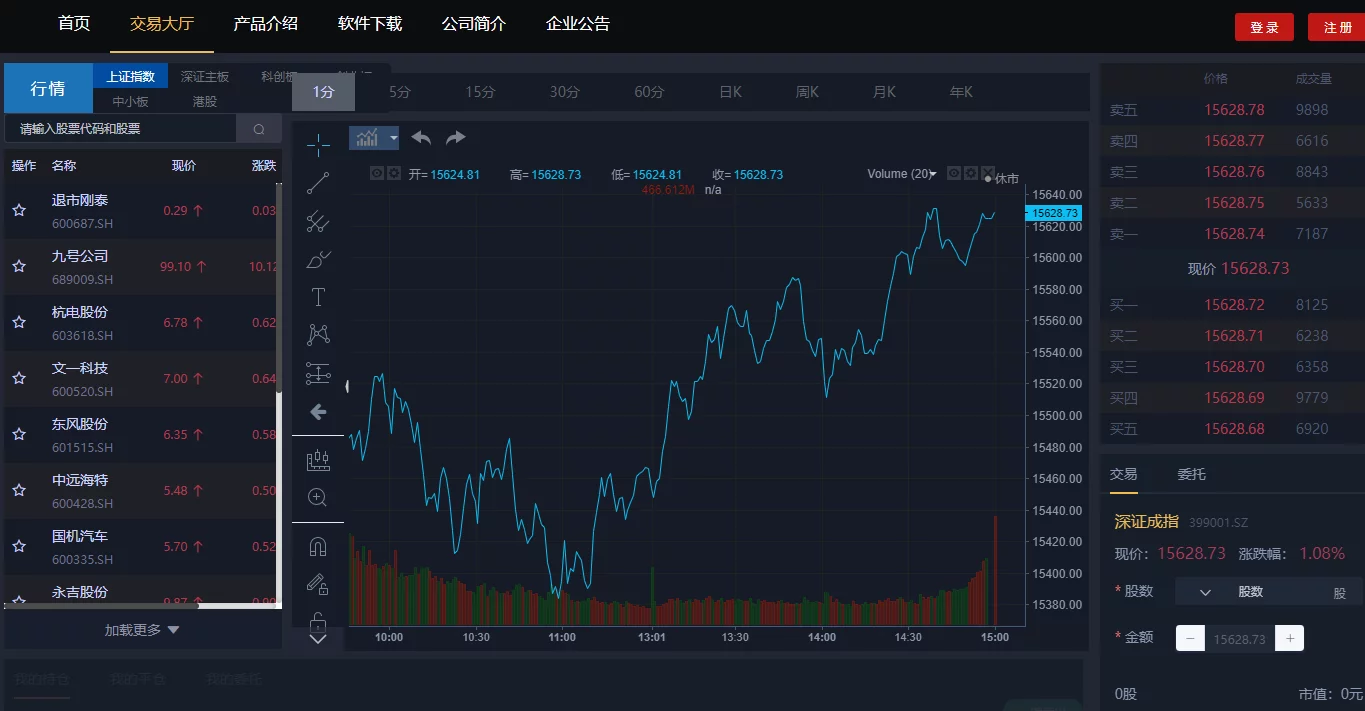Screen dimensions: 1365x711
Task: Remove the Volume indicator
Action: pyautogui.click(x=988, y=173)
